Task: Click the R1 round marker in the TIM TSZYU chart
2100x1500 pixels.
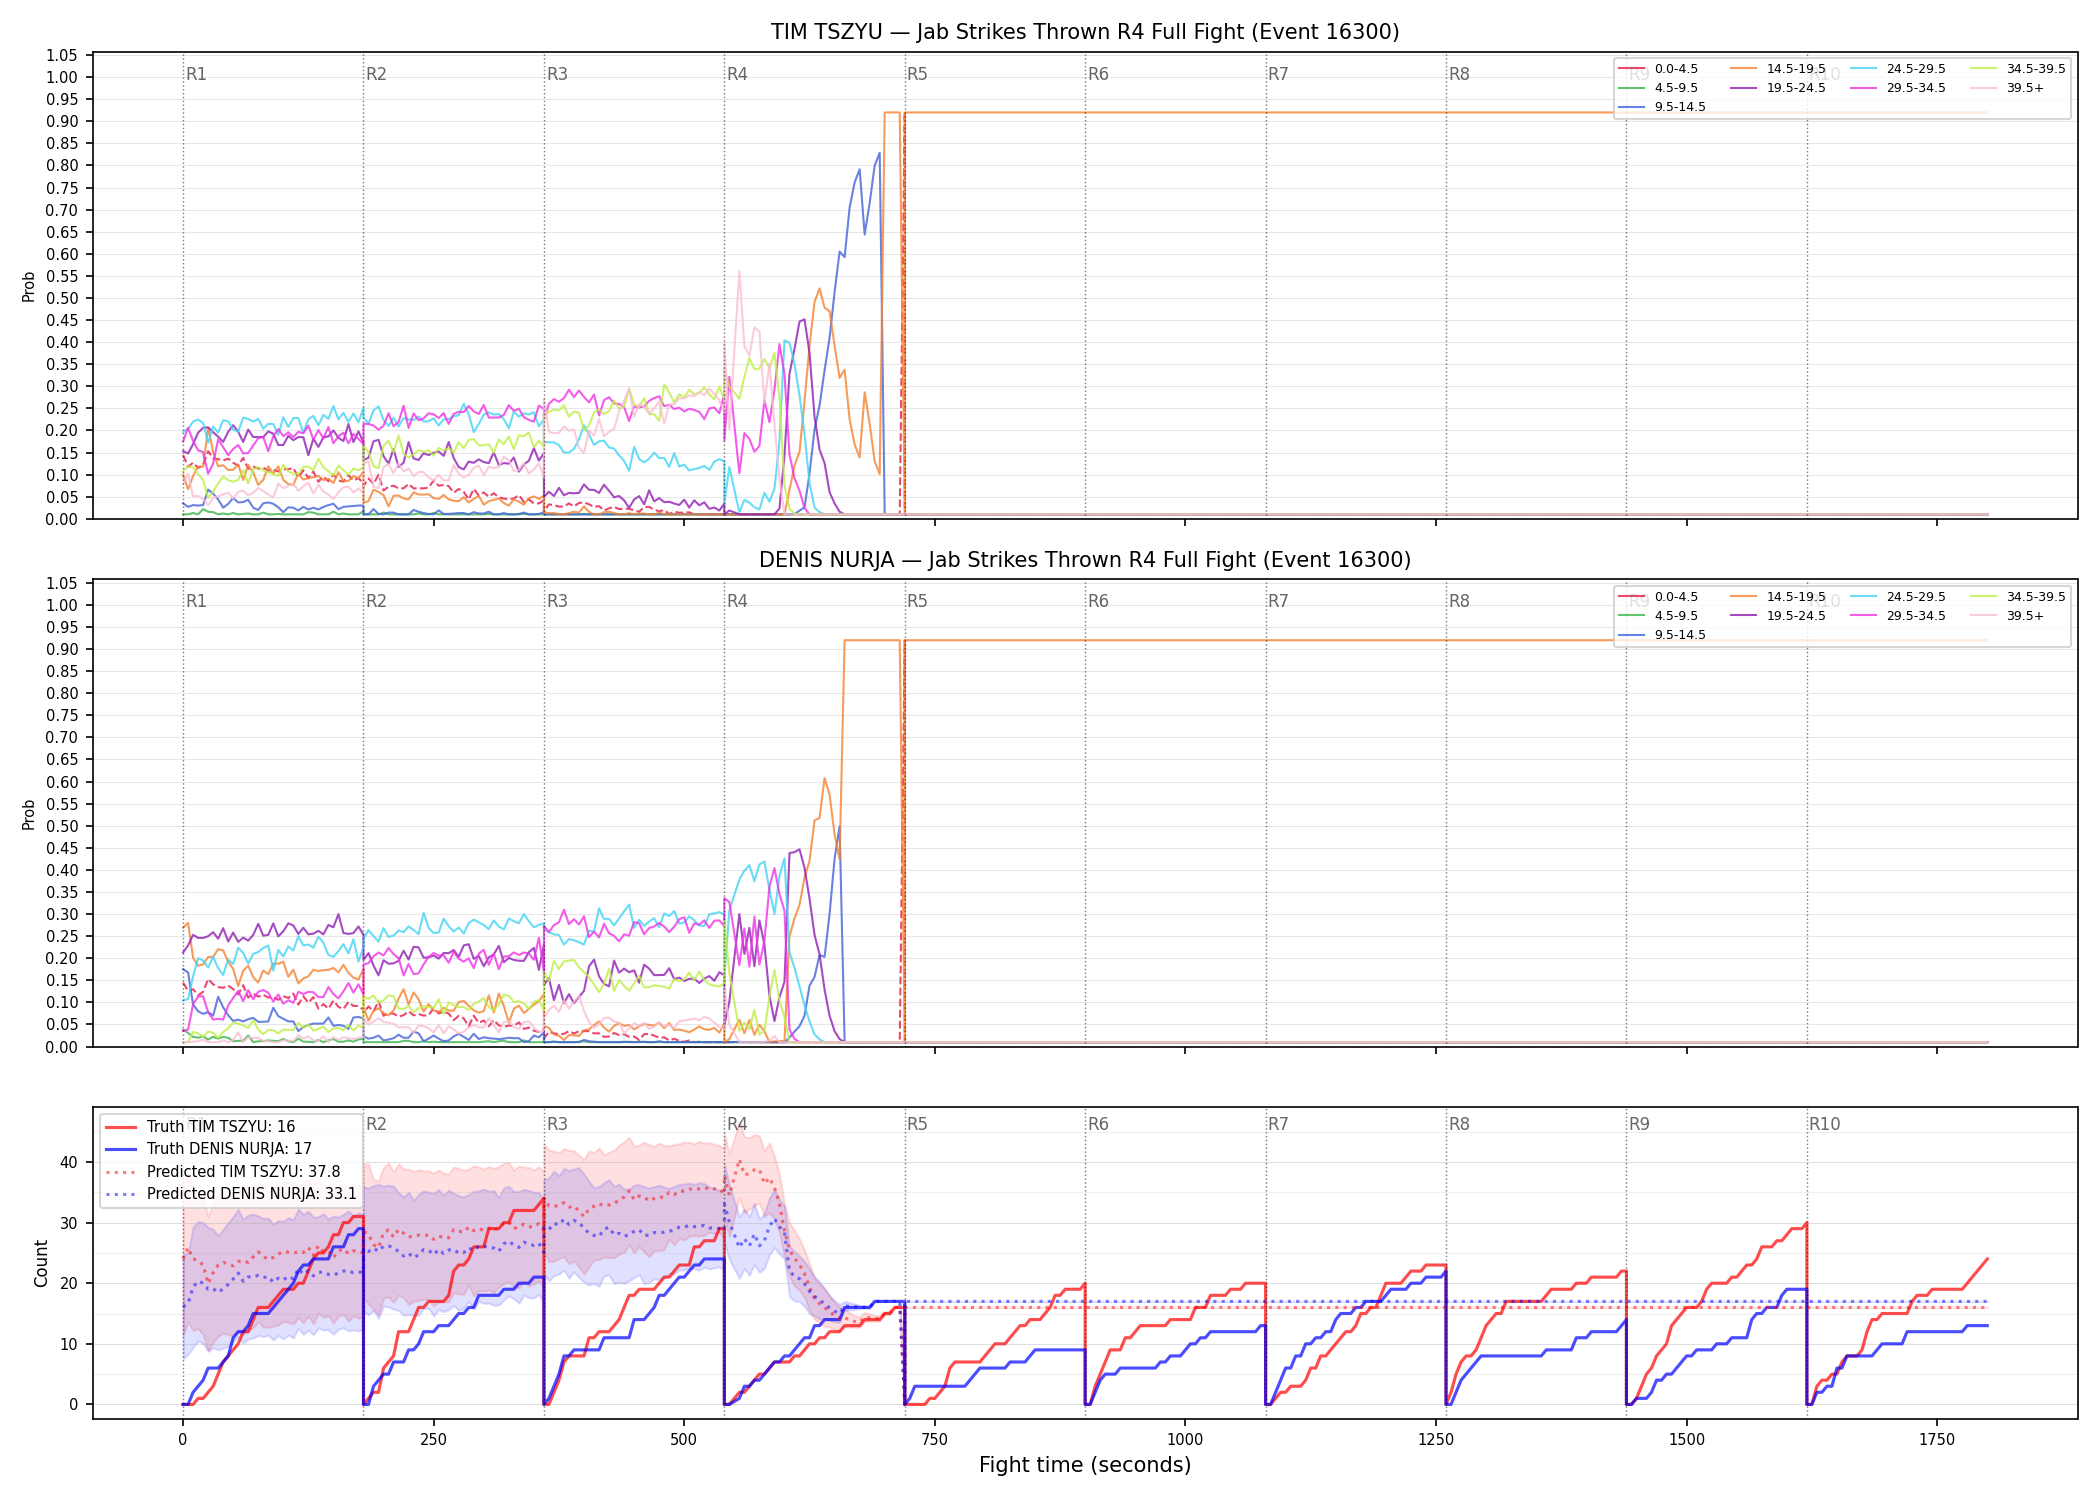Action: coord(196,74)
